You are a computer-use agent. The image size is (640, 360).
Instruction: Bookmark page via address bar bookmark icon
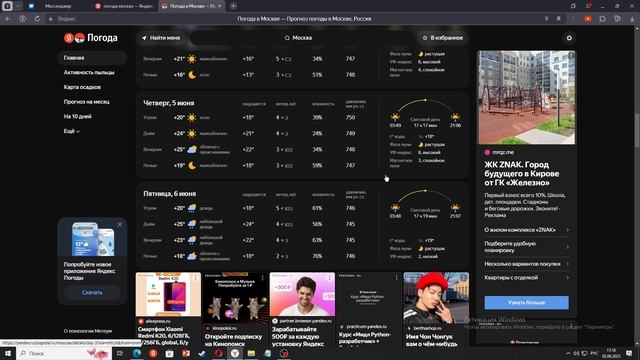pos(558,19)
